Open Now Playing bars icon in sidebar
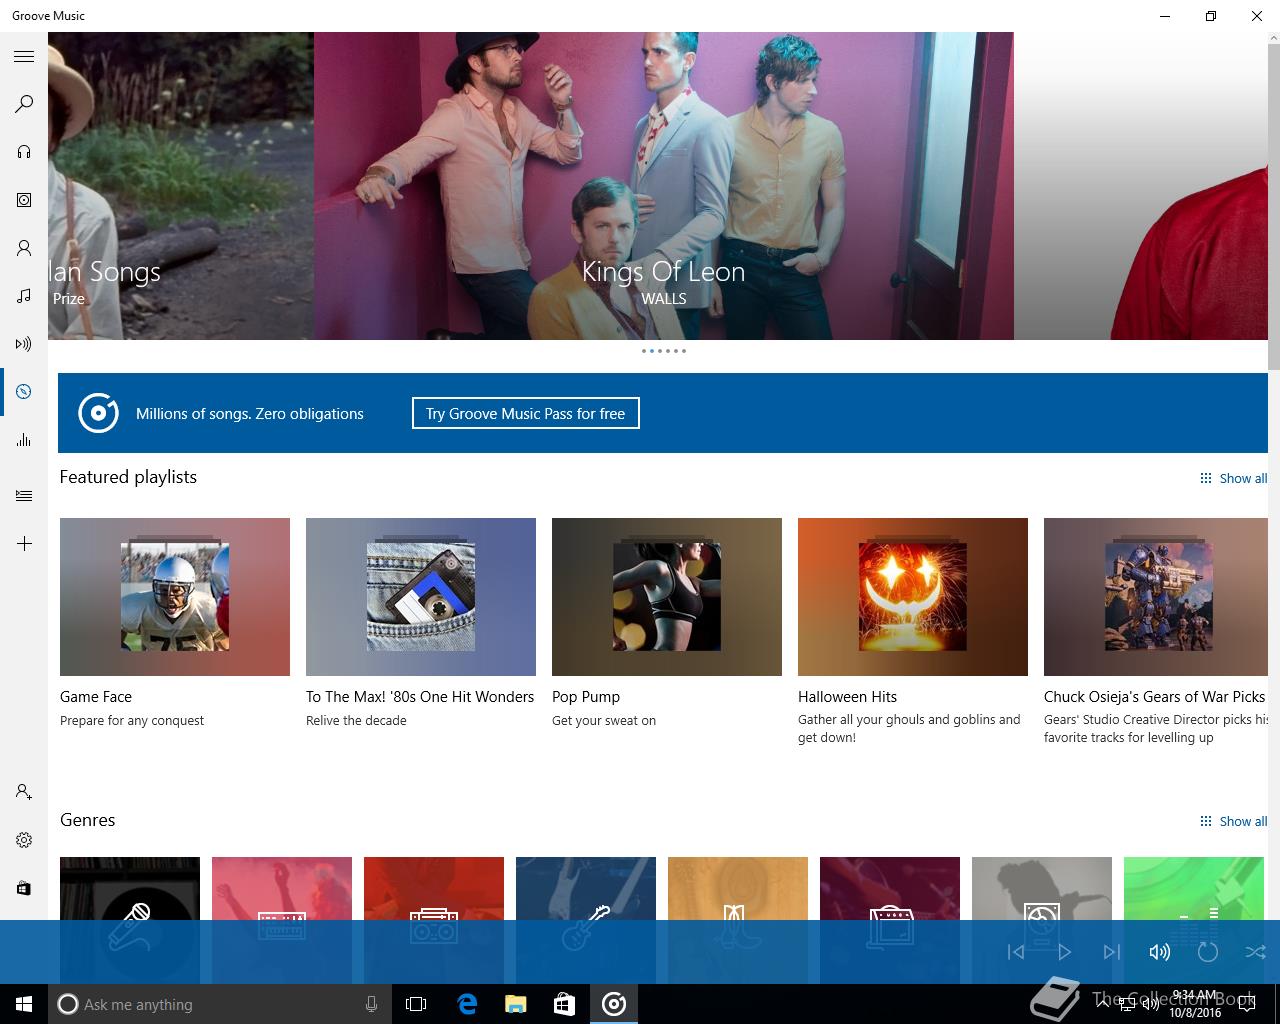The width and height of the screenshot is (1280, 1024). tap(24, 440)
